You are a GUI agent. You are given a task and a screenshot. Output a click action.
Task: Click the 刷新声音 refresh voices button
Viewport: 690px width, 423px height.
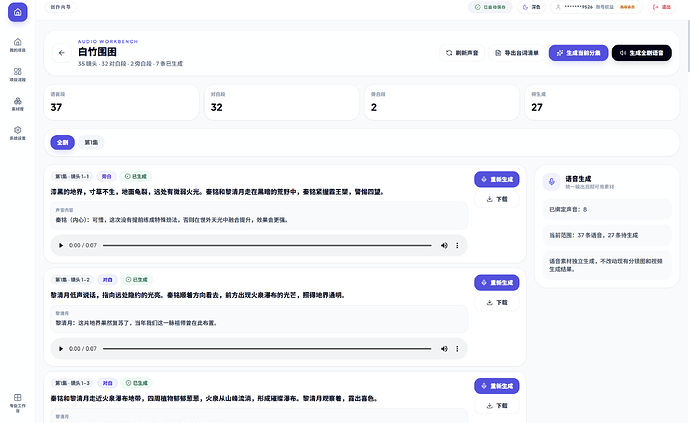tap(462, 53)
